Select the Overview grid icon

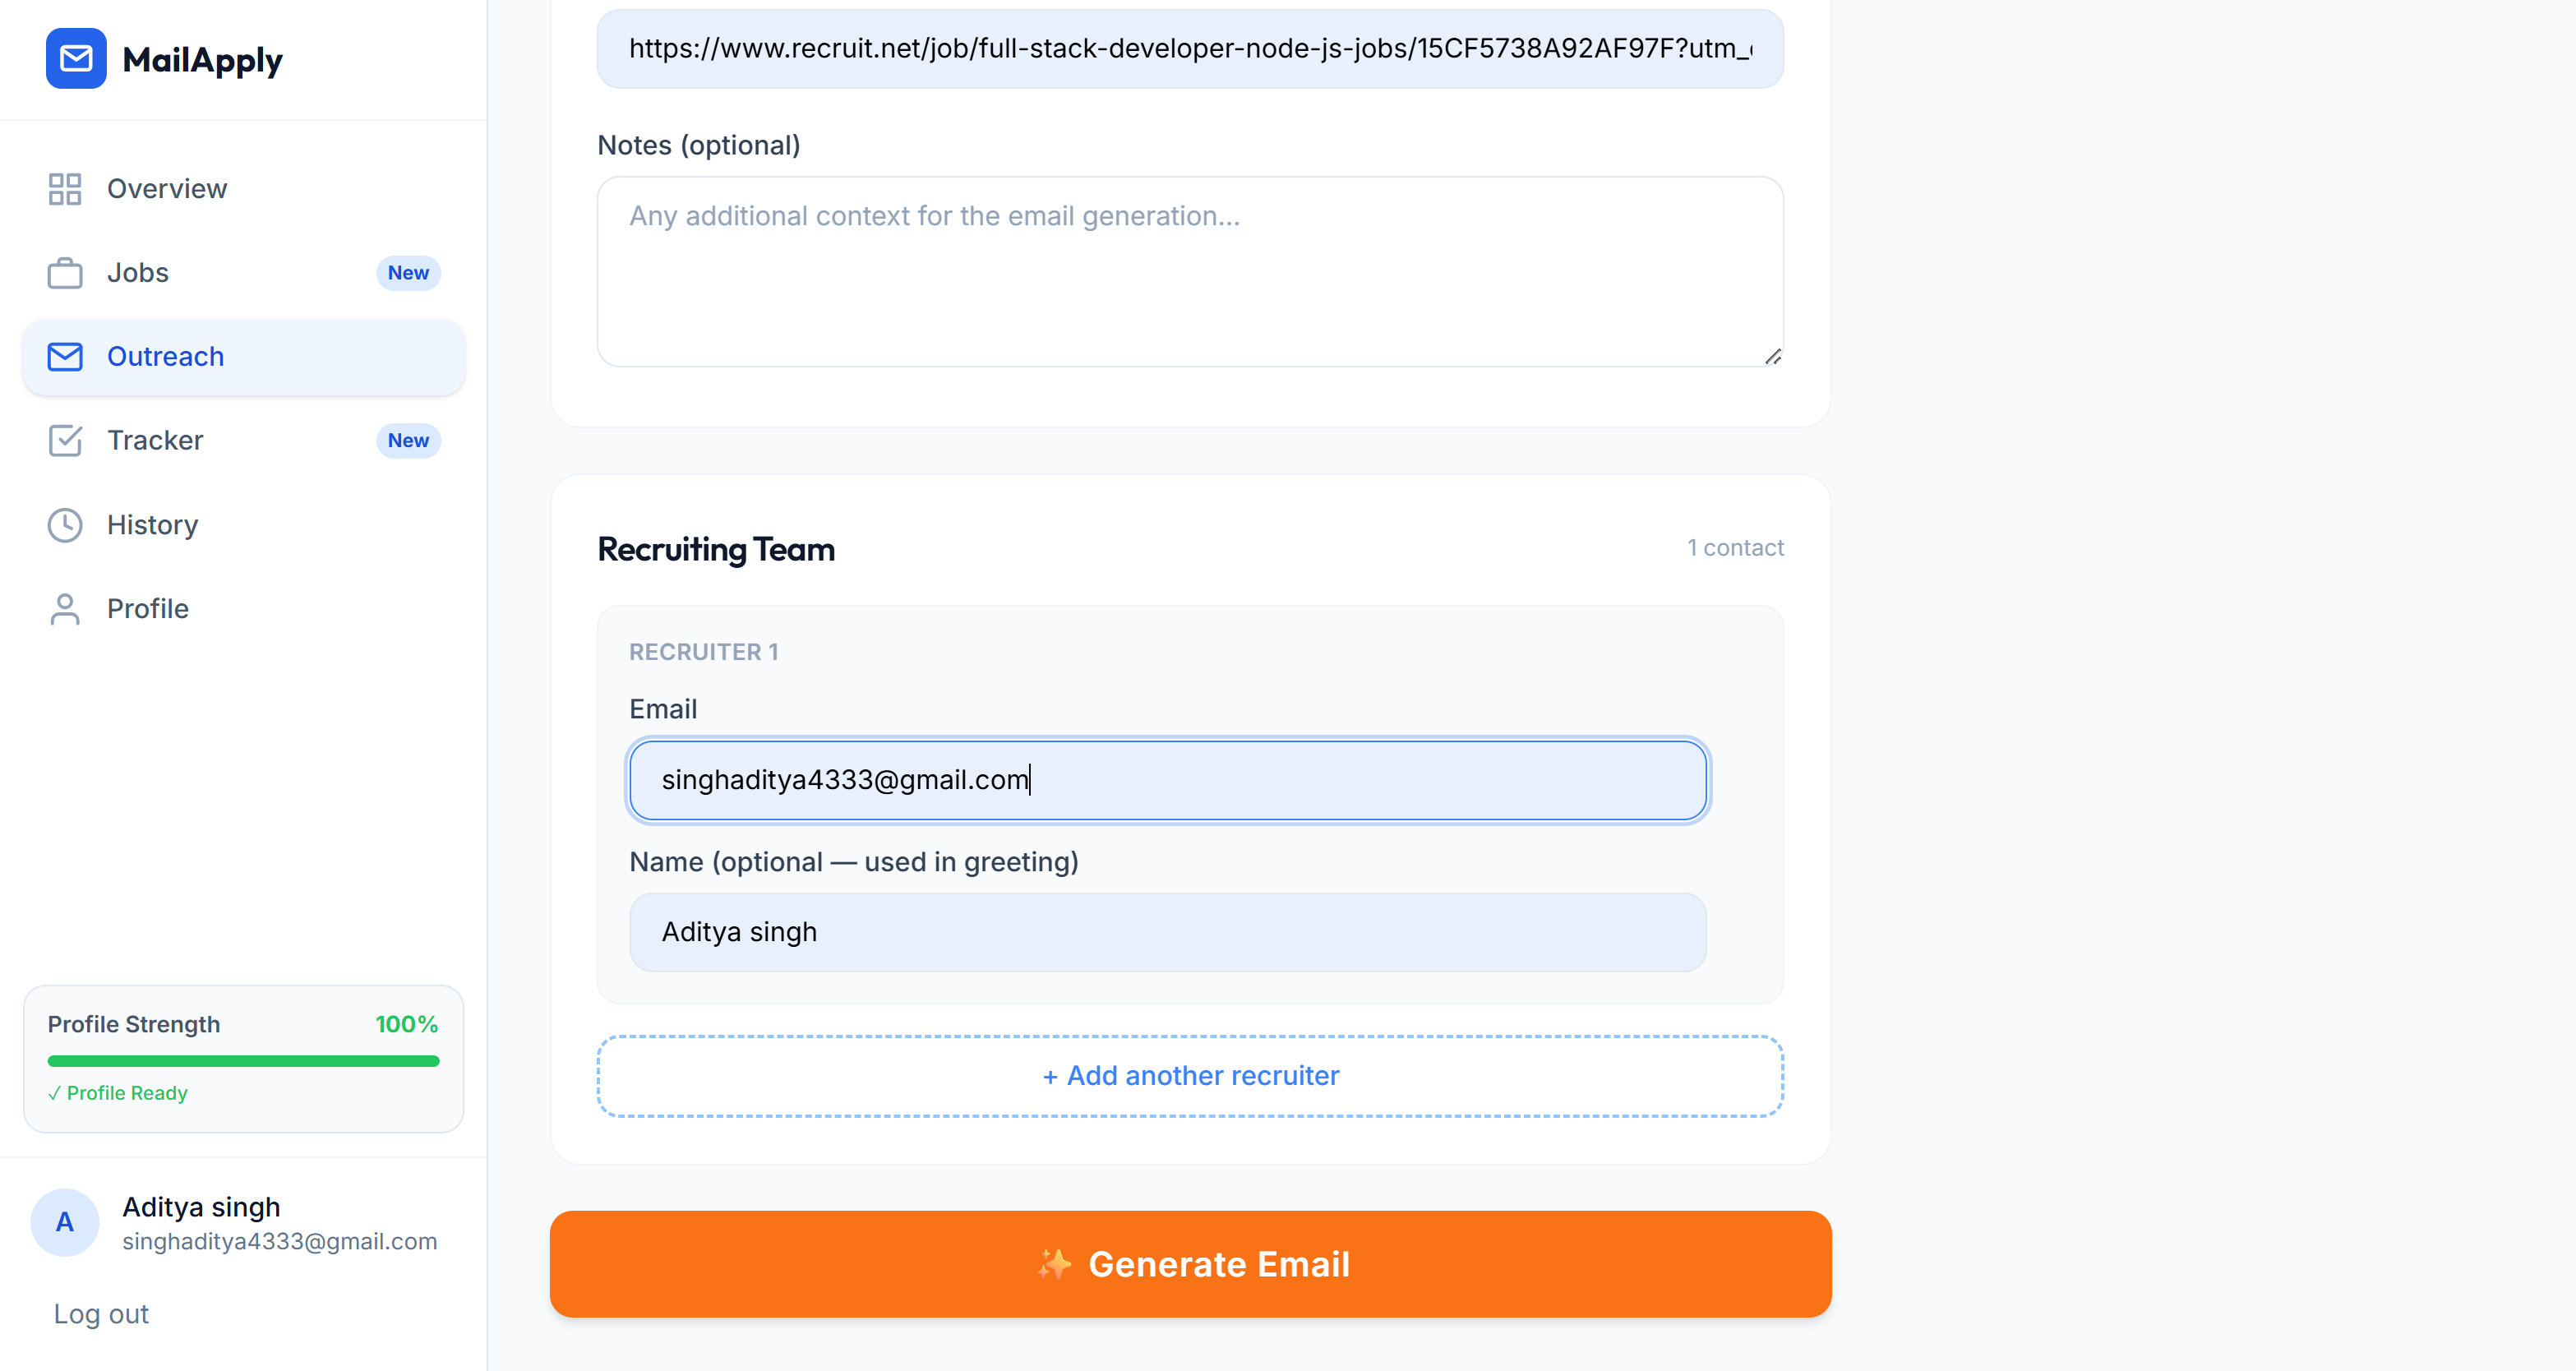[x=65, y=188]
